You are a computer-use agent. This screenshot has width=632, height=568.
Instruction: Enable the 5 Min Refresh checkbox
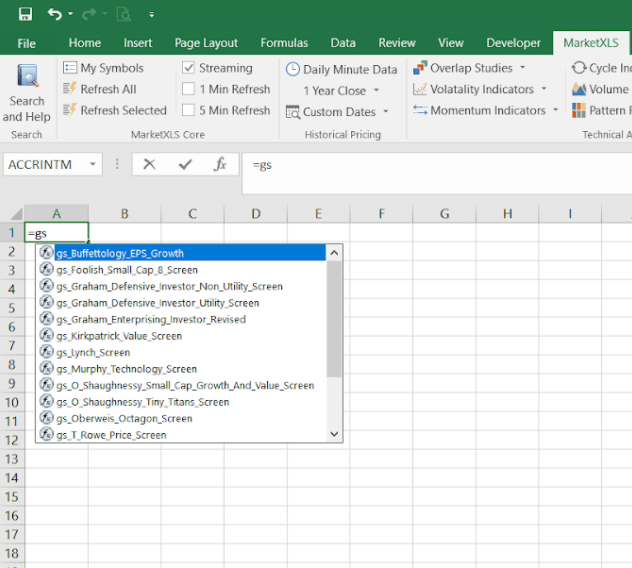click(x=188, y=110)
